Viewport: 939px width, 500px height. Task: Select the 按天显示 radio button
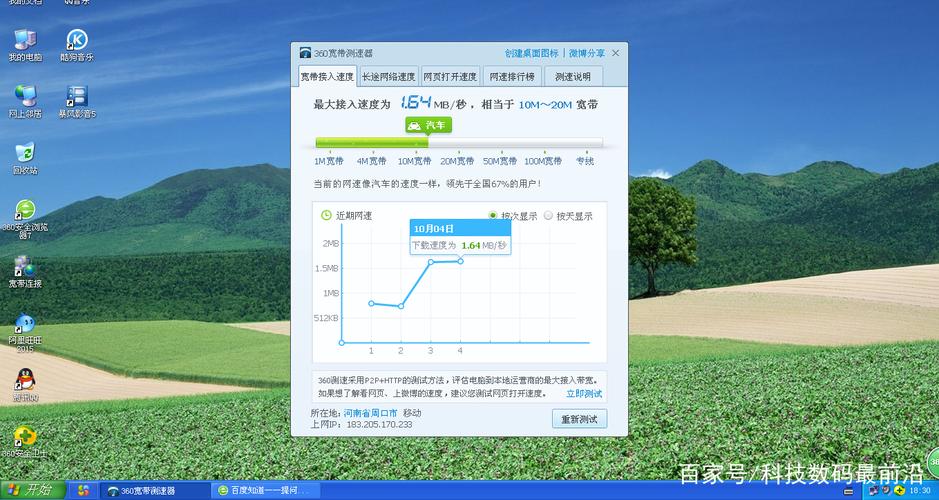click(x=548, y=216)
